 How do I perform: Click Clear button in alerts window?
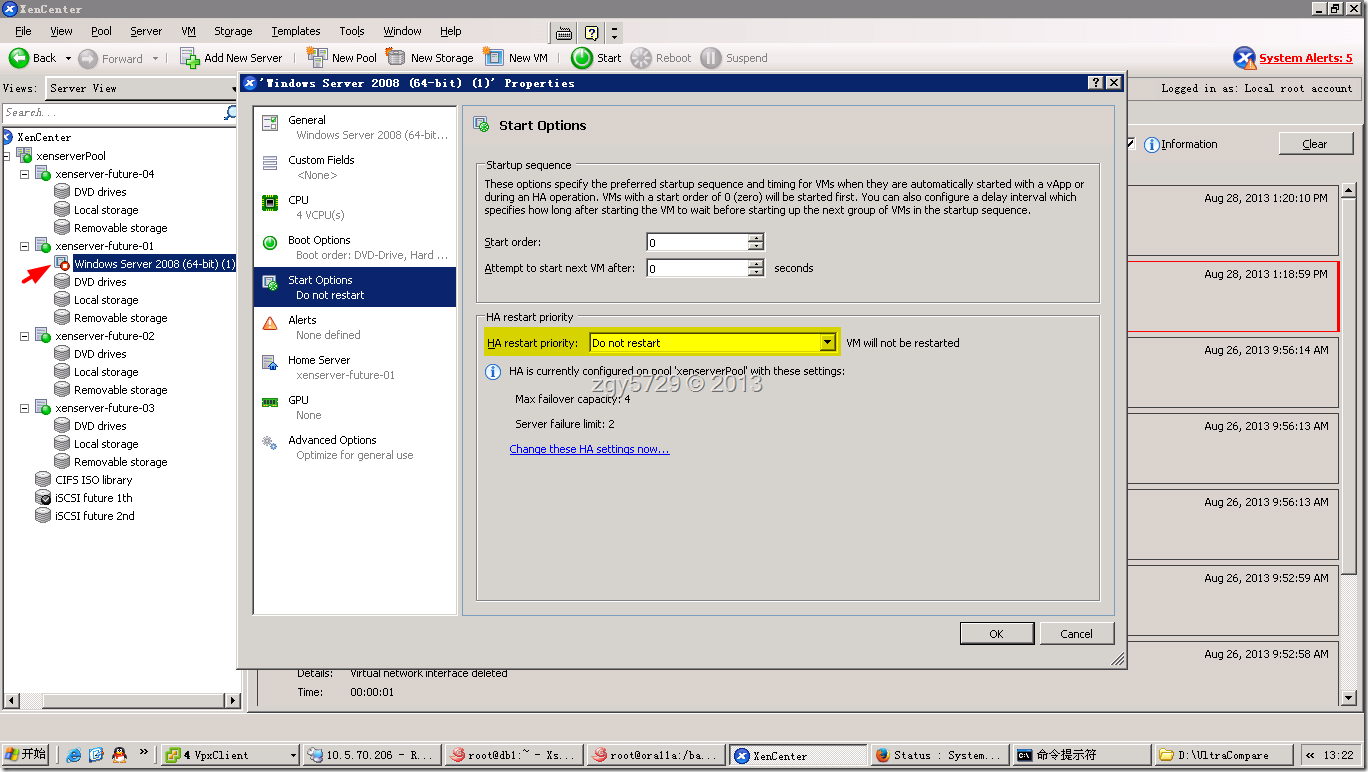[x=1315, y=144]
